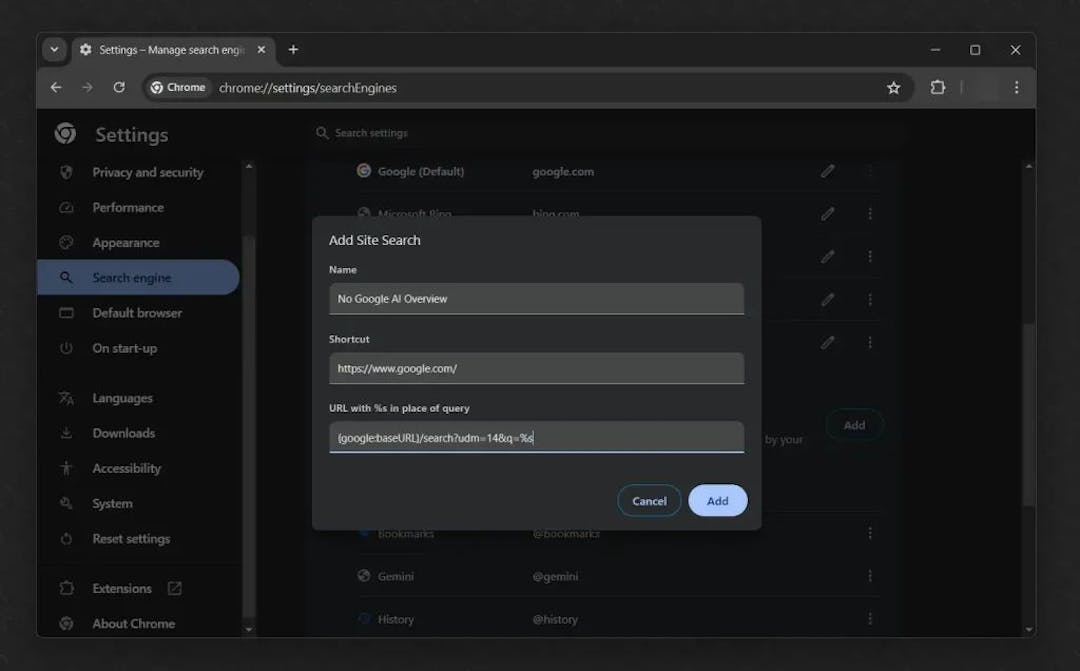Image resolution: width=1080 pixels, height=671 pixels.
Task: Open Chrome three-dot menu
Action: pyautogui.click(x=1016, y=88)
